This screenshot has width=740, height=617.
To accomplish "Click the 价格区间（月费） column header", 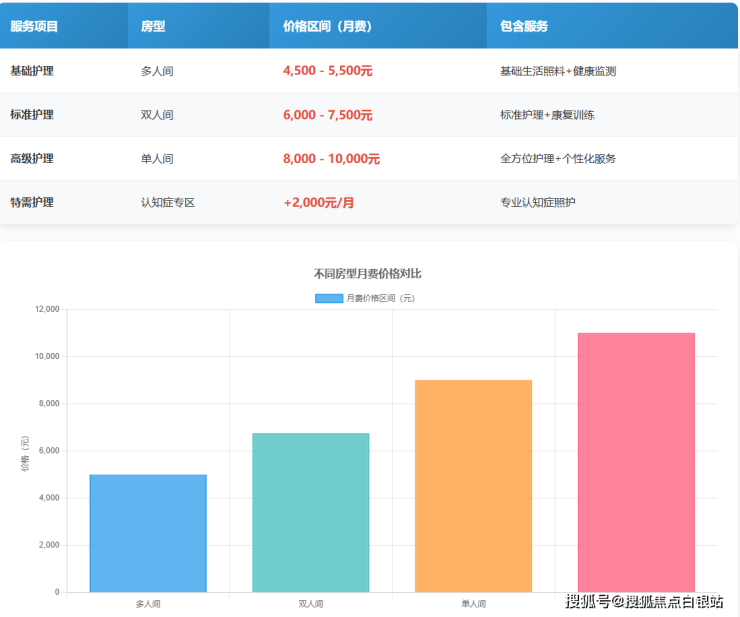I will point(327,27).
